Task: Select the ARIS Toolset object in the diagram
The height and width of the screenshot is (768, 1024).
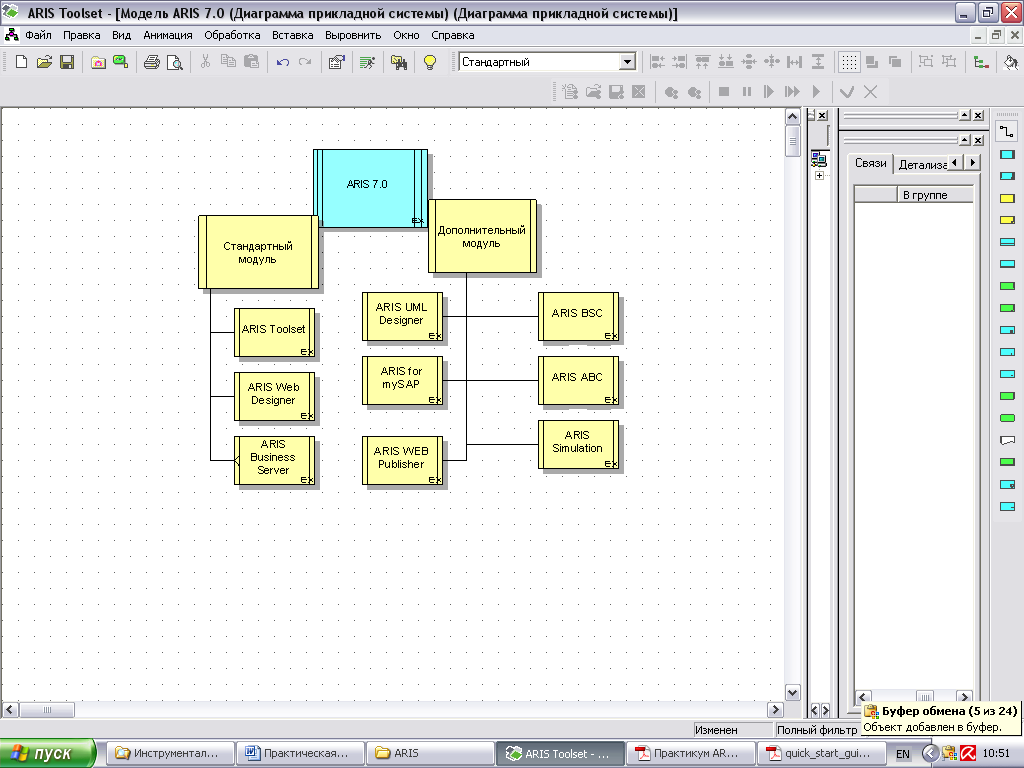Action: click(274, 332)
